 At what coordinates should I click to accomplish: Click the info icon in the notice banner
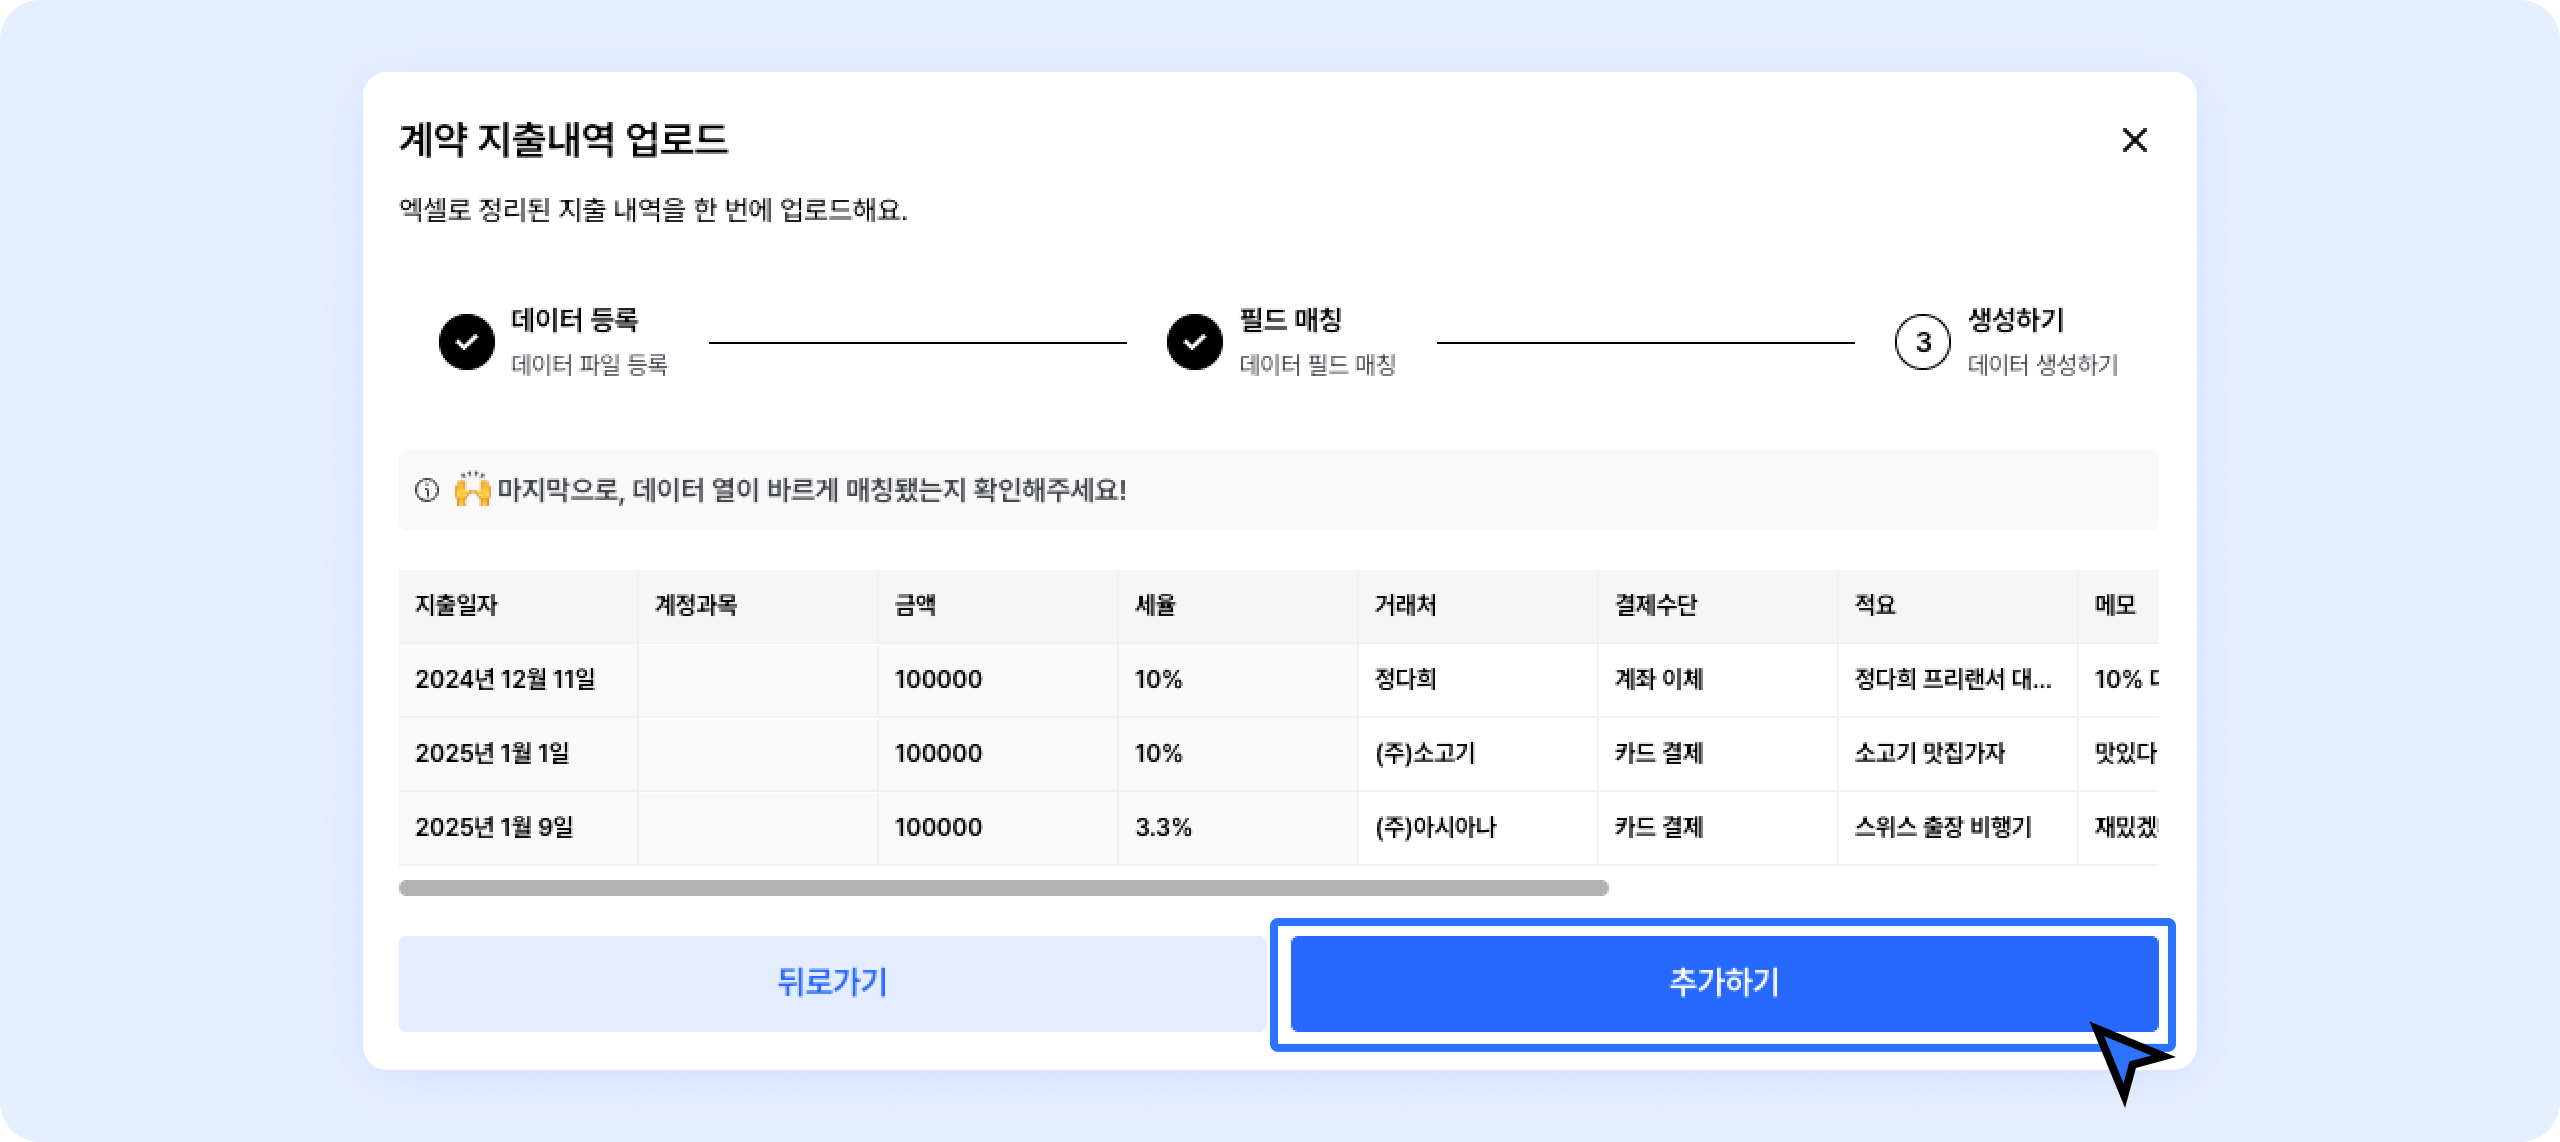427,490
